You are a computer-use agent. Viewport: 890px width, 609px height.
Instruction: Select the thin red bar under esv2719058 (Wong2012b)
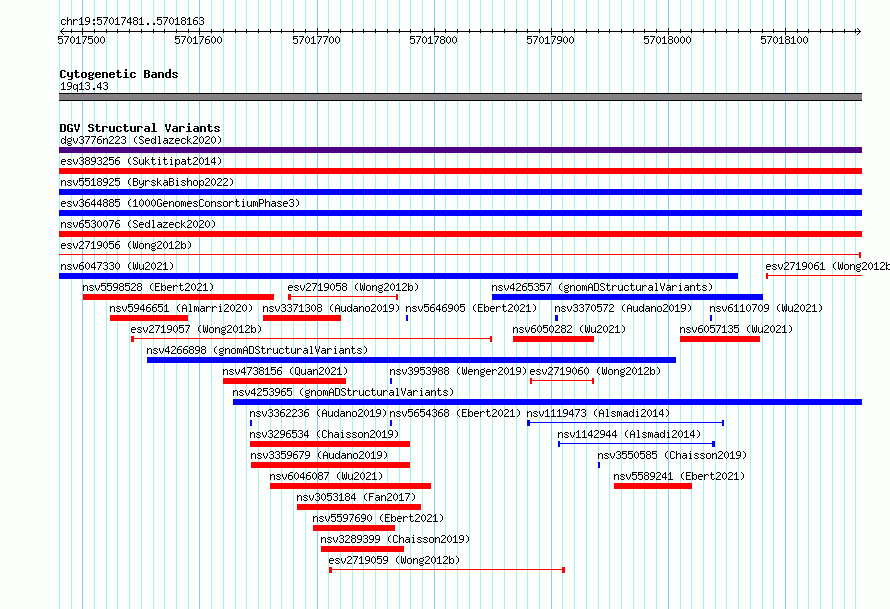click(x=343, y=297)
